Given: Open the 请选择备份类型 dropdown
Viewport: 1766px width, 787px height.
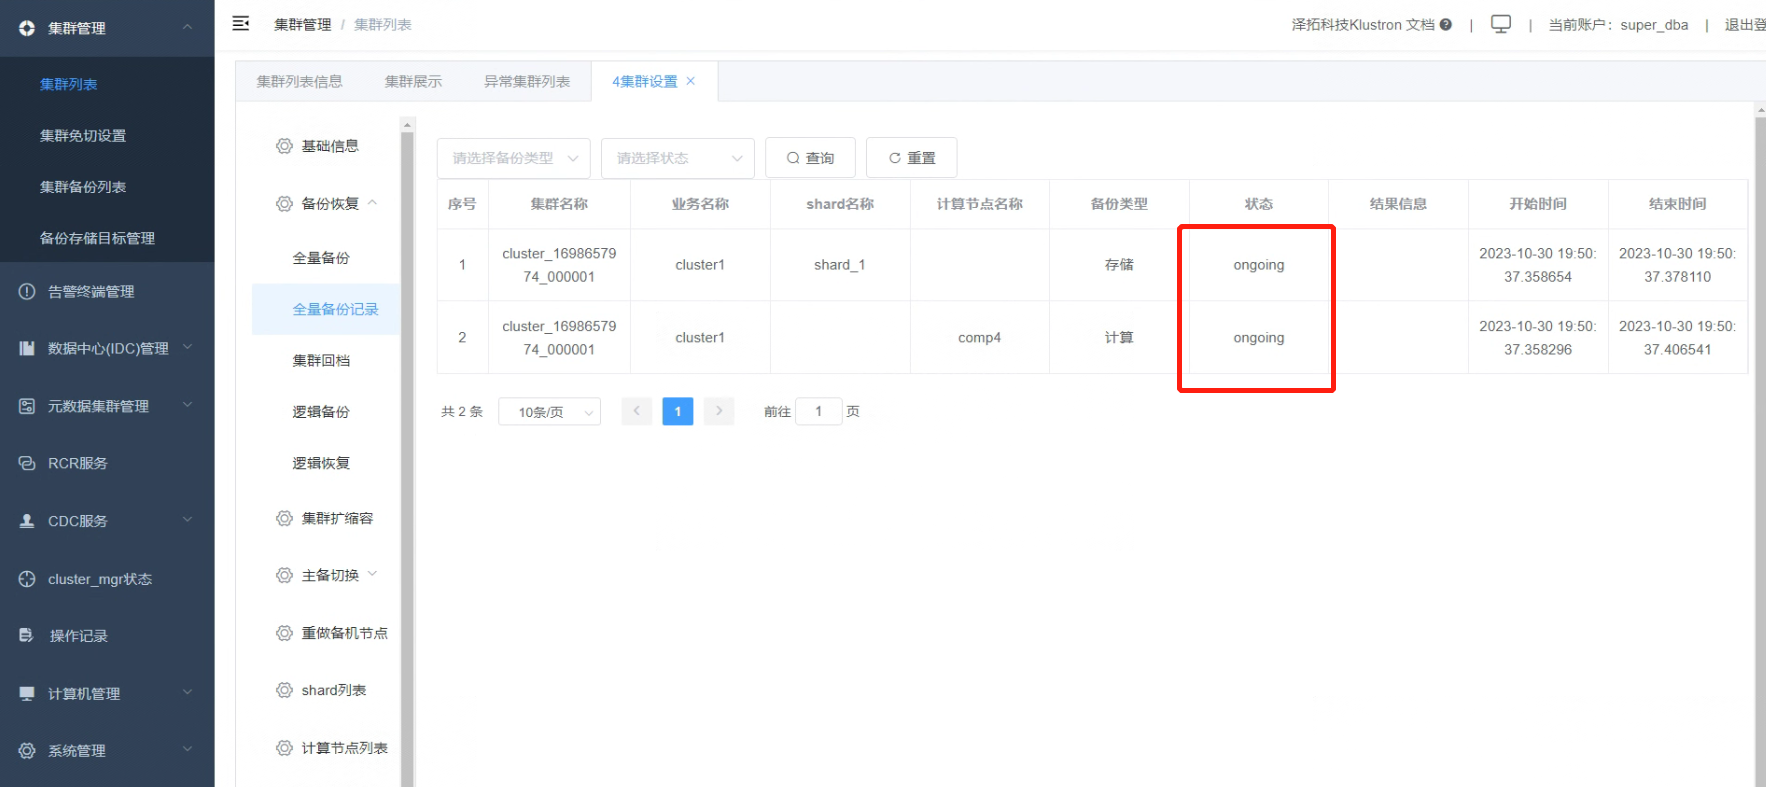Looking at the screenshot, I should (x=513, y=158).
